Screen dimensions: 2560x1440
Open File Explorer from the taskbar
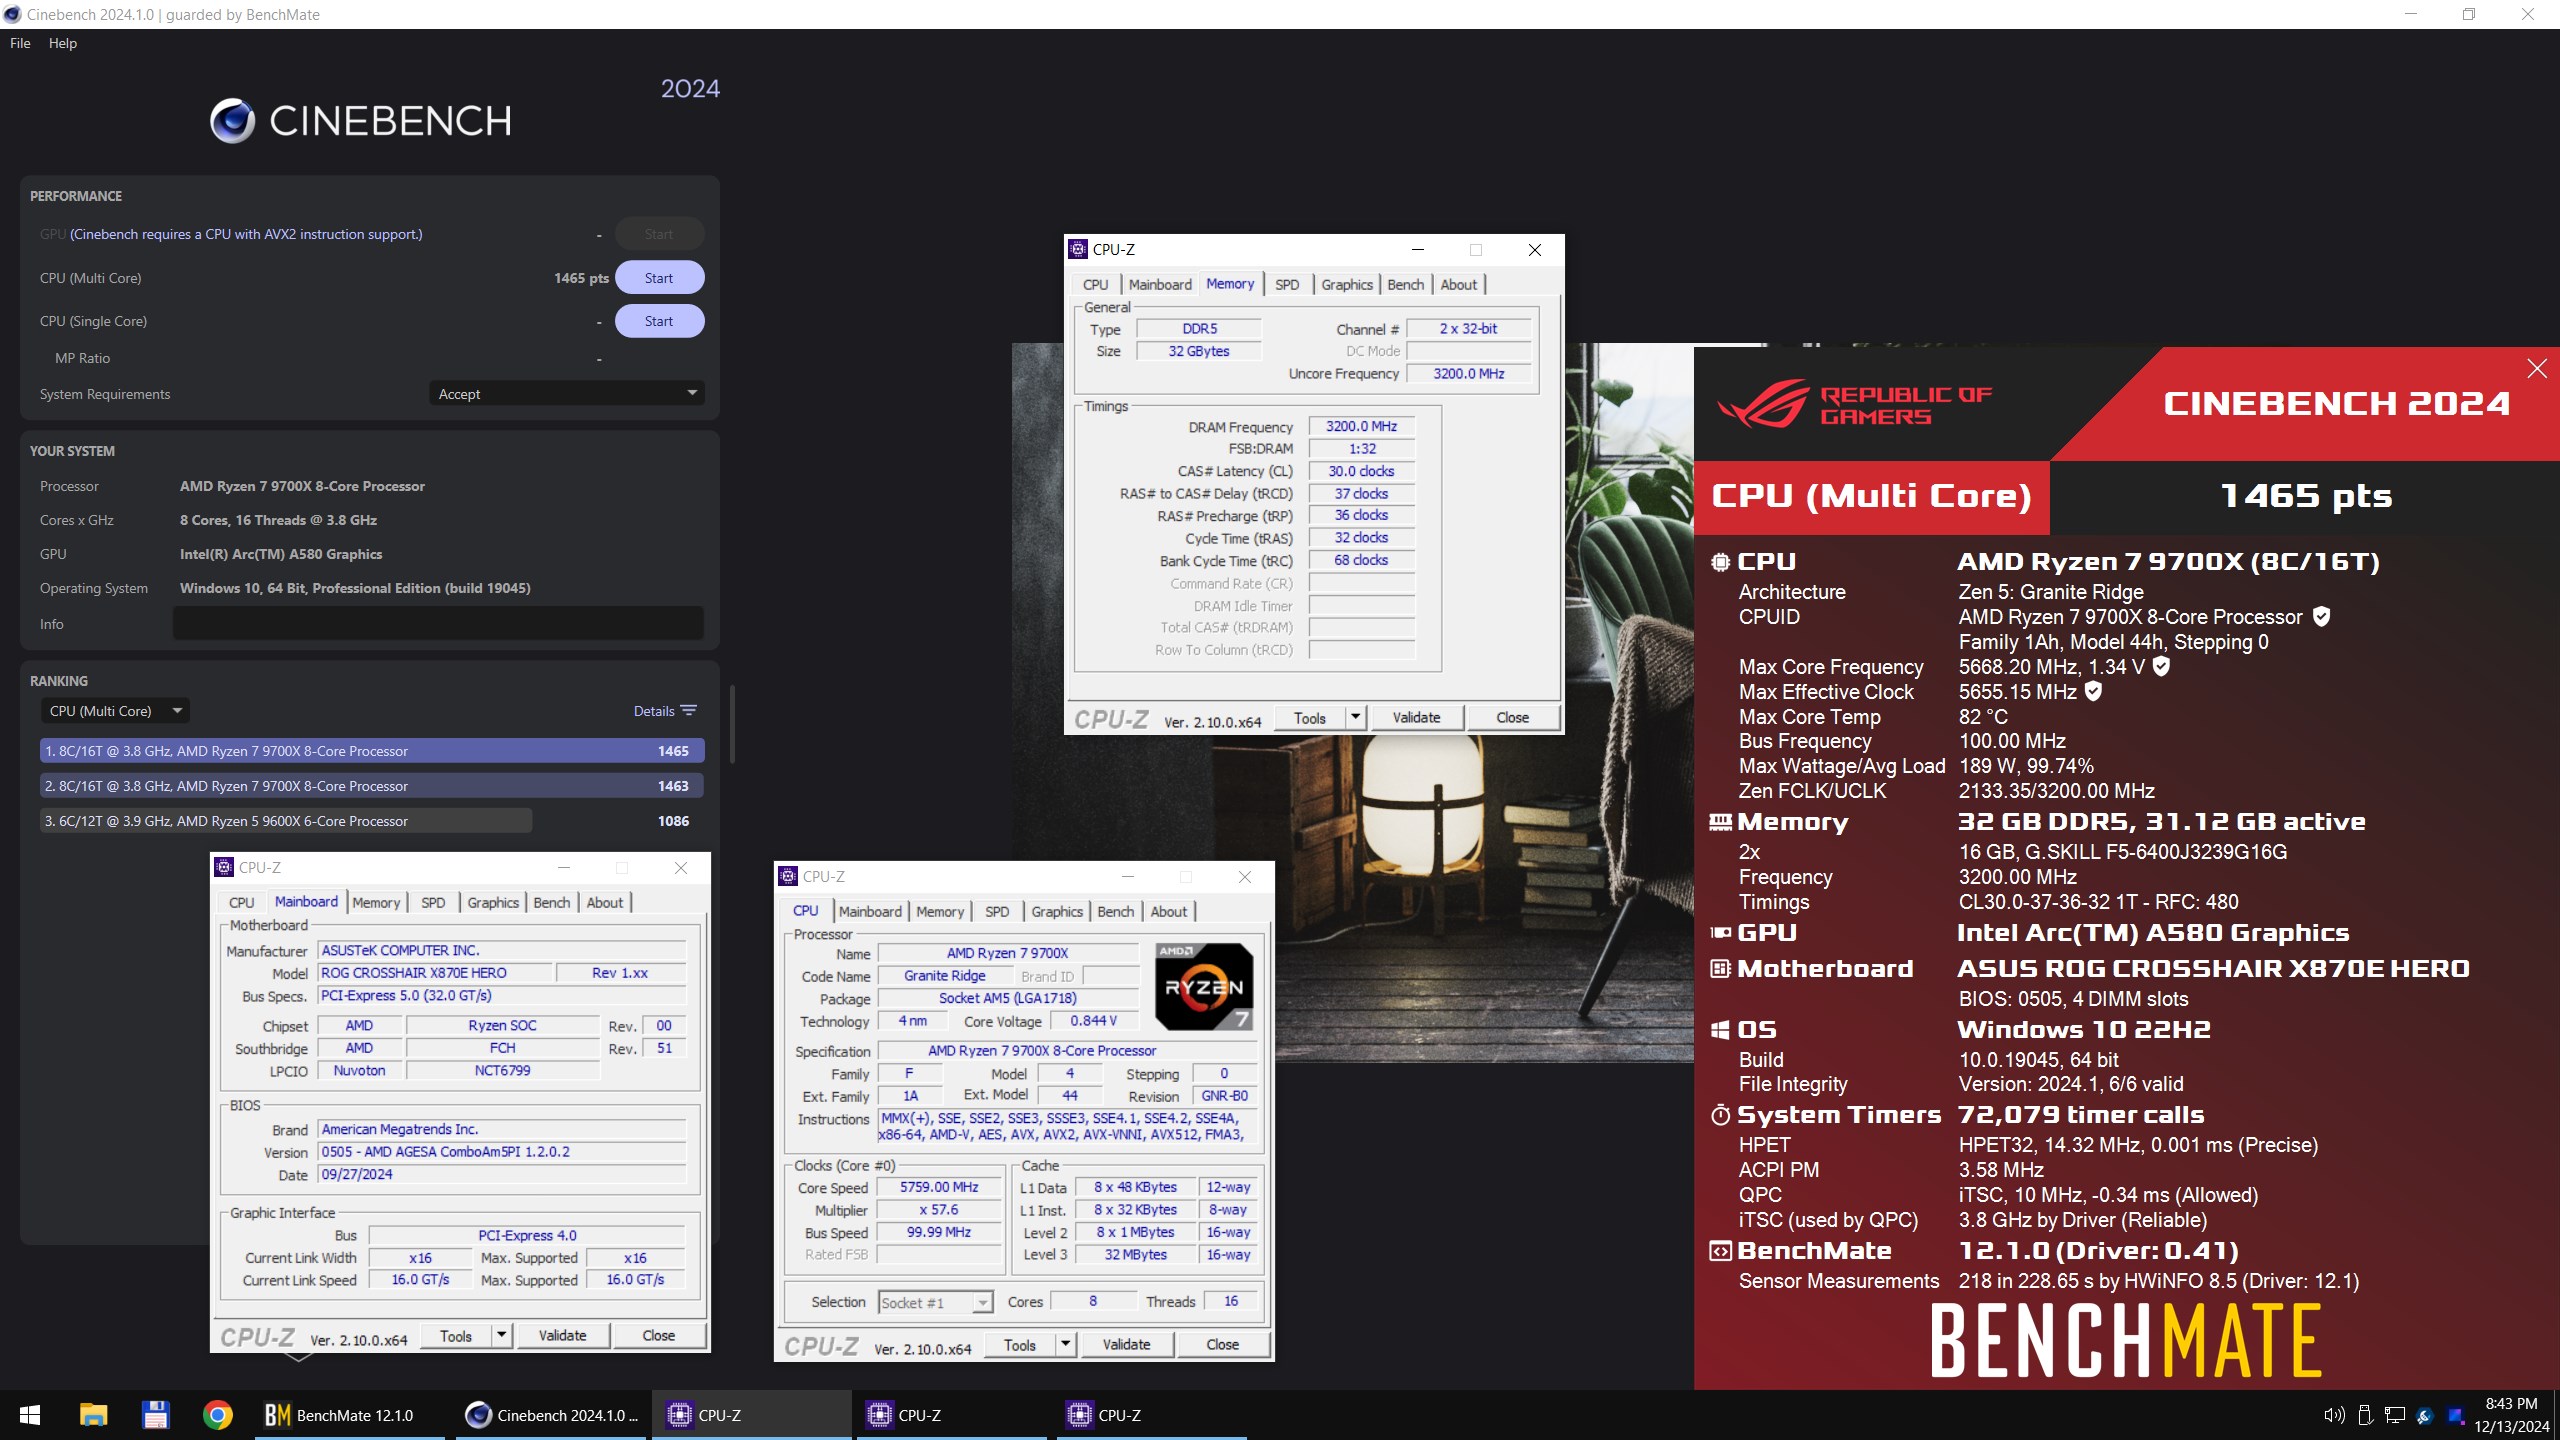tap(93, 1415)
